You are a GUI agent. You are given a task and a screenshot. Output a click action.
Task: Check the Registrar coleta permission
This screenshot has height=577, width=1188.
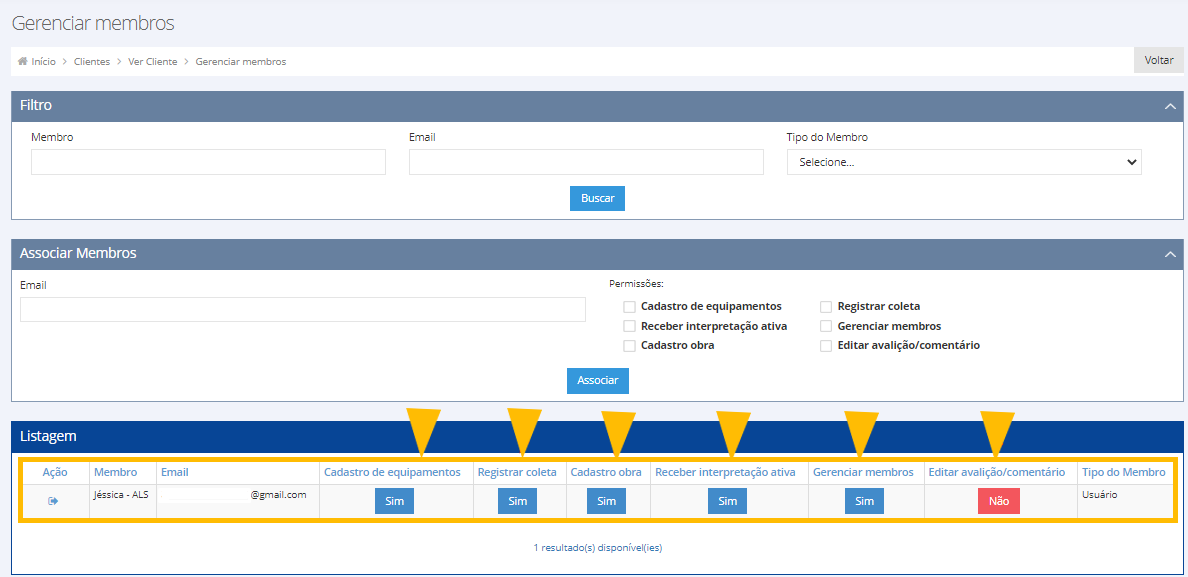point(826,307)
